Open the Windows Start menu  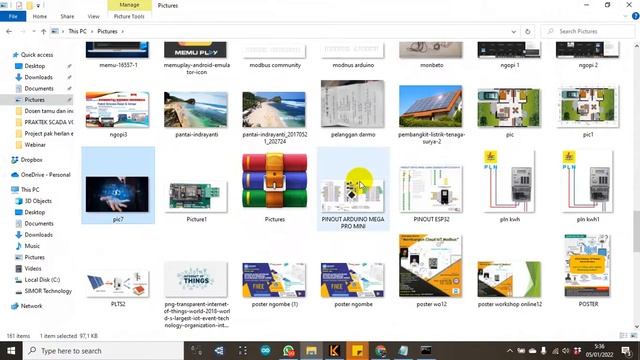[x=11, y=351]
